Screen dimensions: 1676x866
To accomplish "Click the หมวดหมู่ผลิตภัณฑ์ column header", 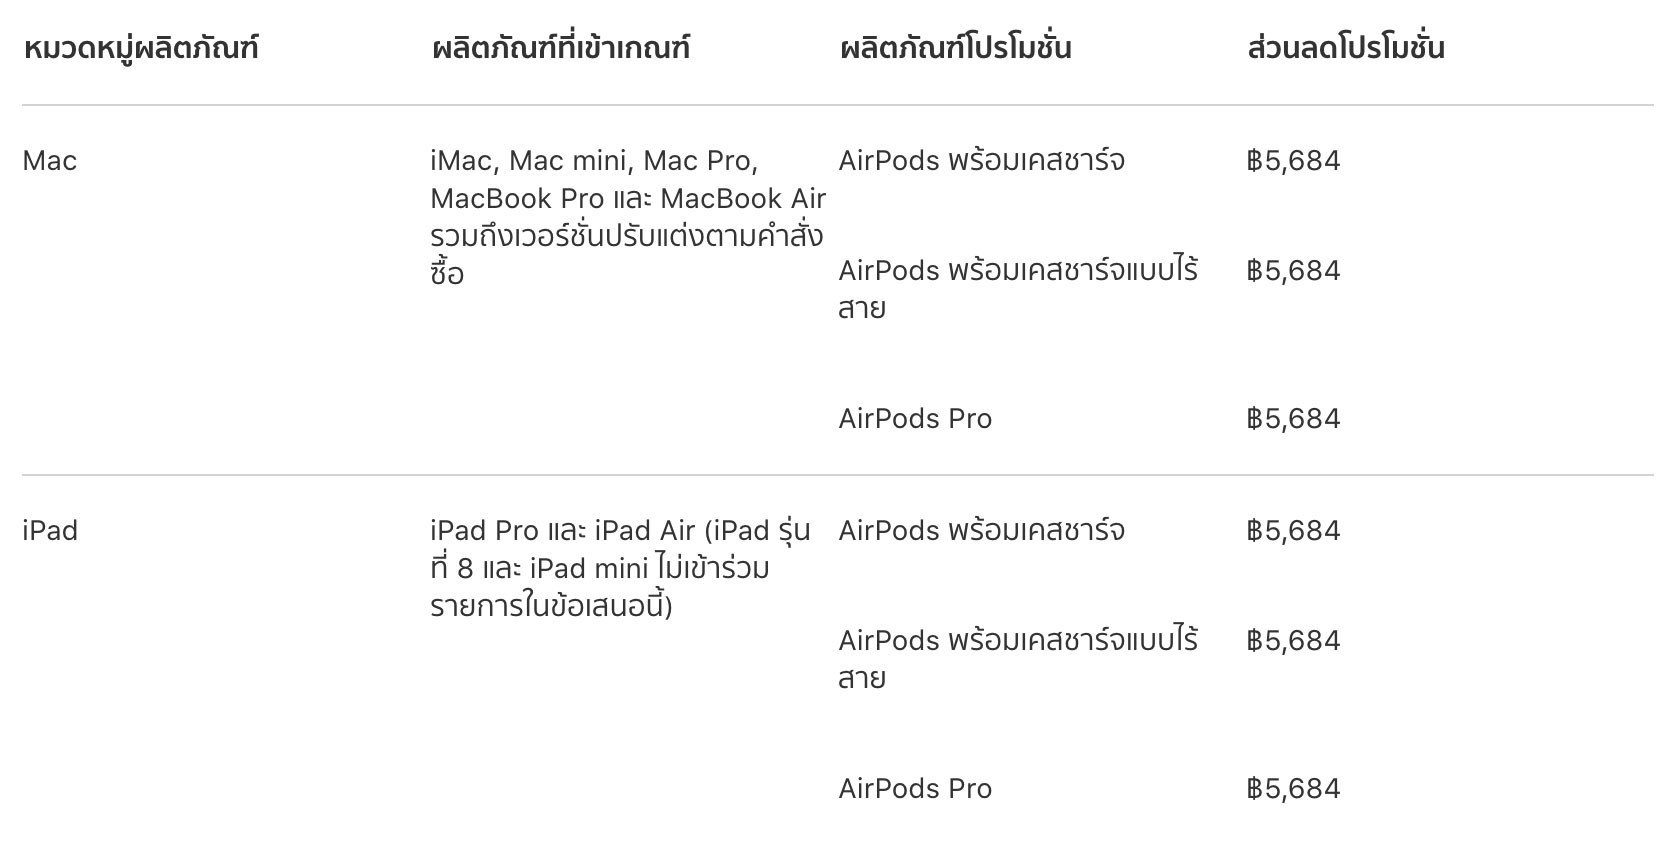I will click(x=140, y=47).
